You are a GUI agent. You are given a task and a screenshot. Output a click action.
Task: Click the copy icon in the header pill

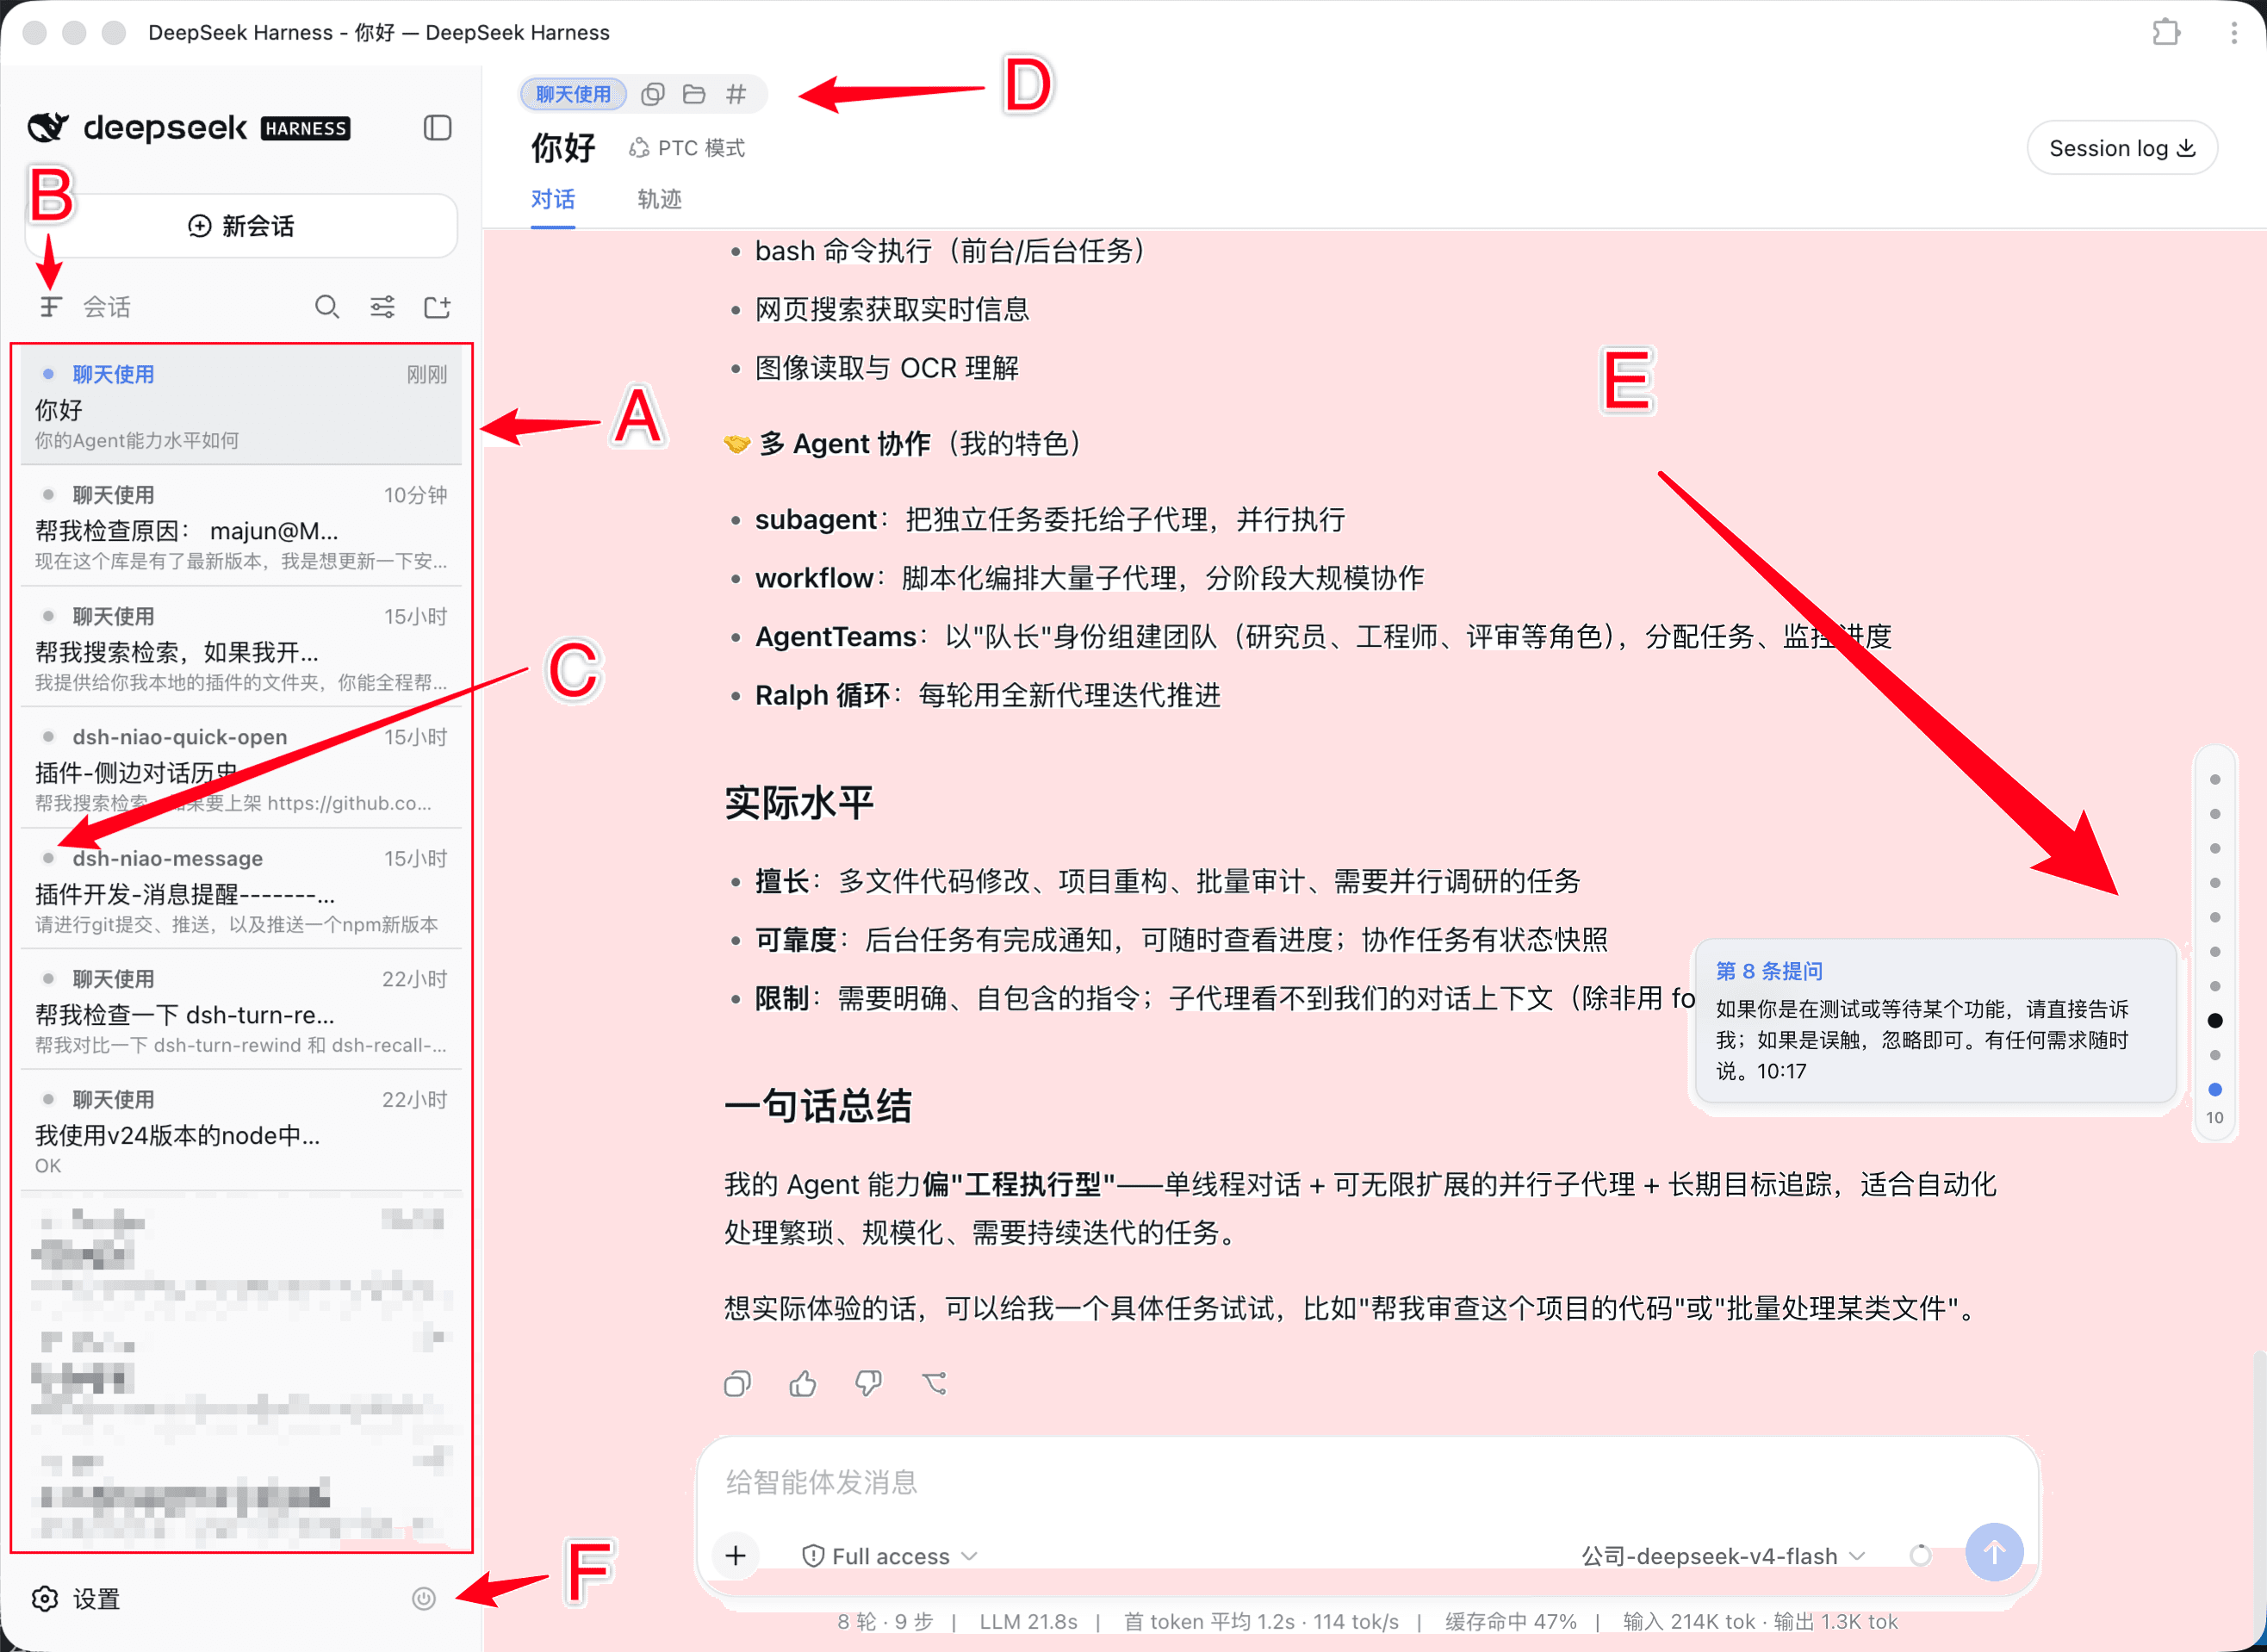pyautogui.click(x=653, y=94)
